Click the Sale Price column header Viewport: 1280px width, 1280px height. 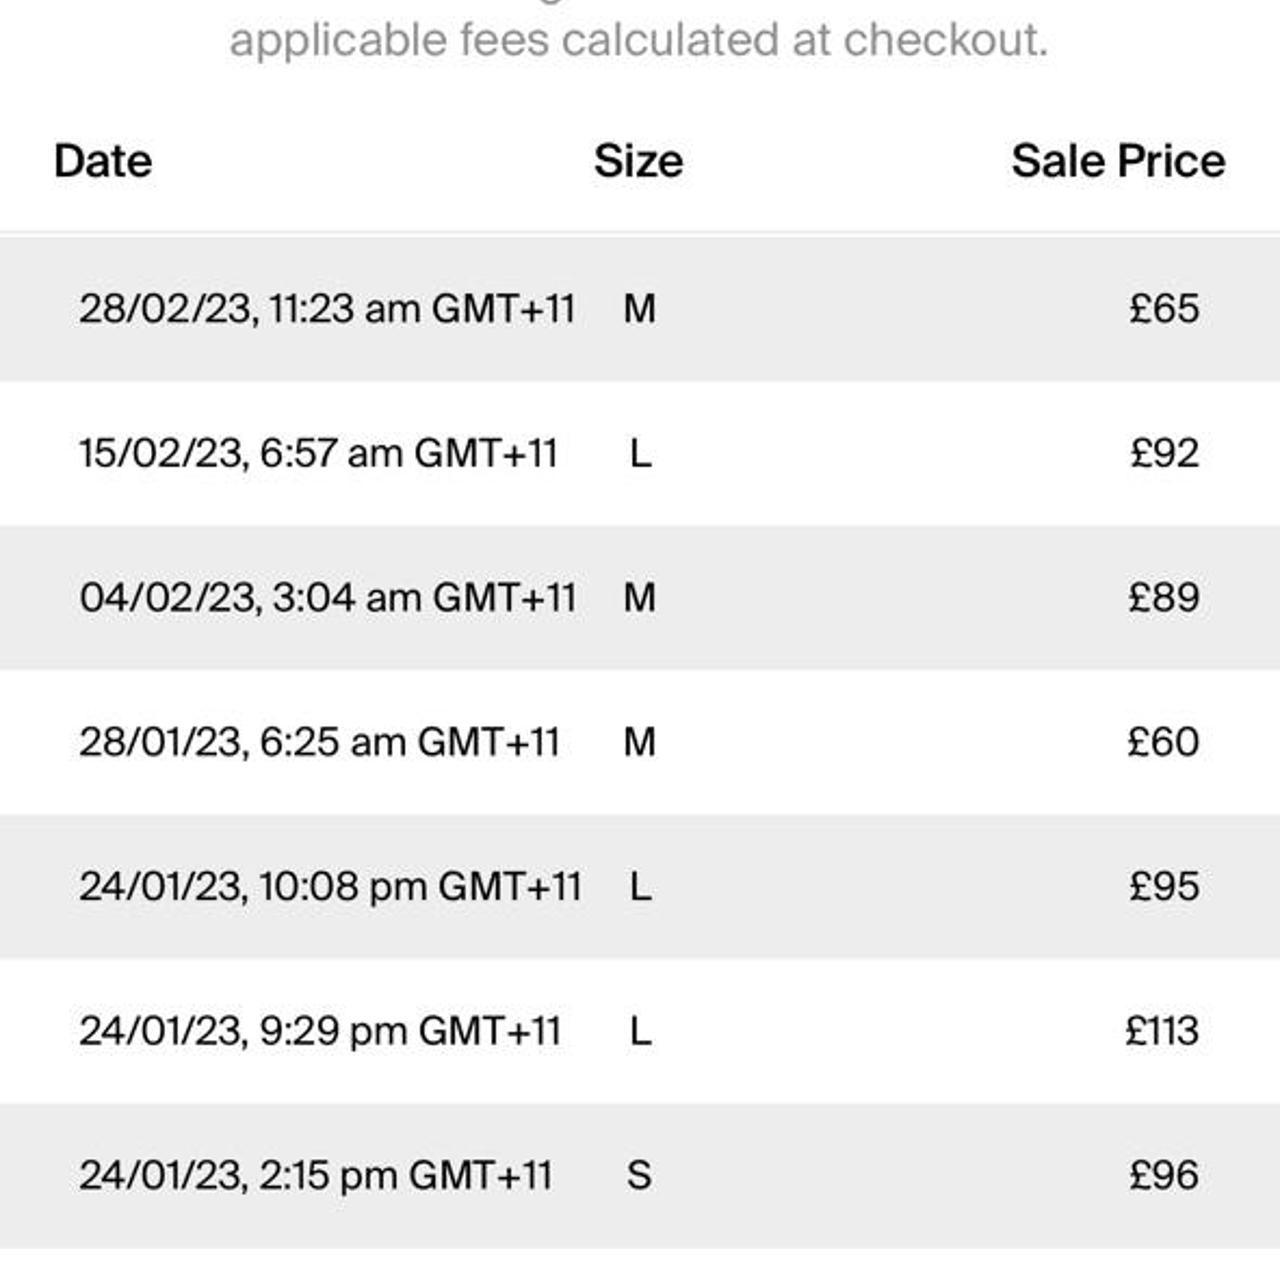pos(1117,161)
